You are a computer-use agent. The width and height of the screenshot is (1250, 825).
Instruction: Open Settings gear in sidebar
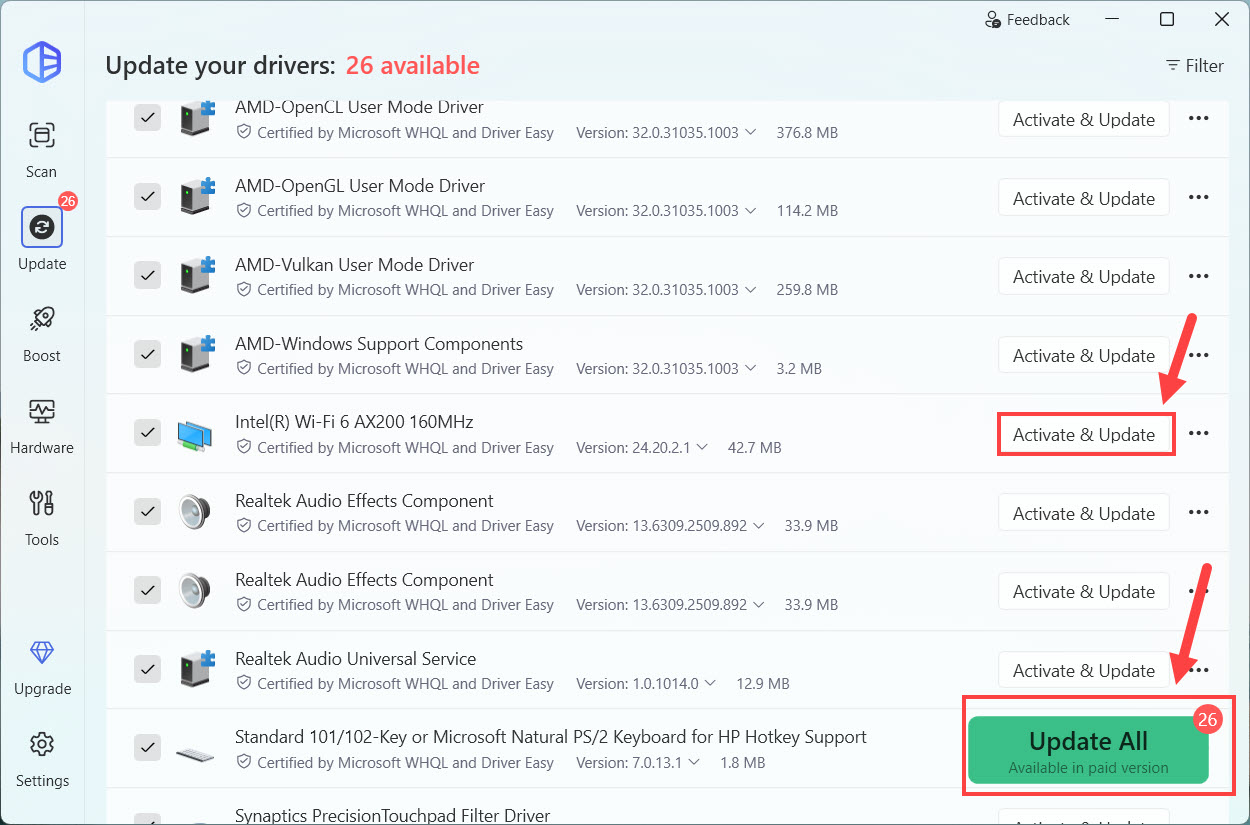pos(42,758)
